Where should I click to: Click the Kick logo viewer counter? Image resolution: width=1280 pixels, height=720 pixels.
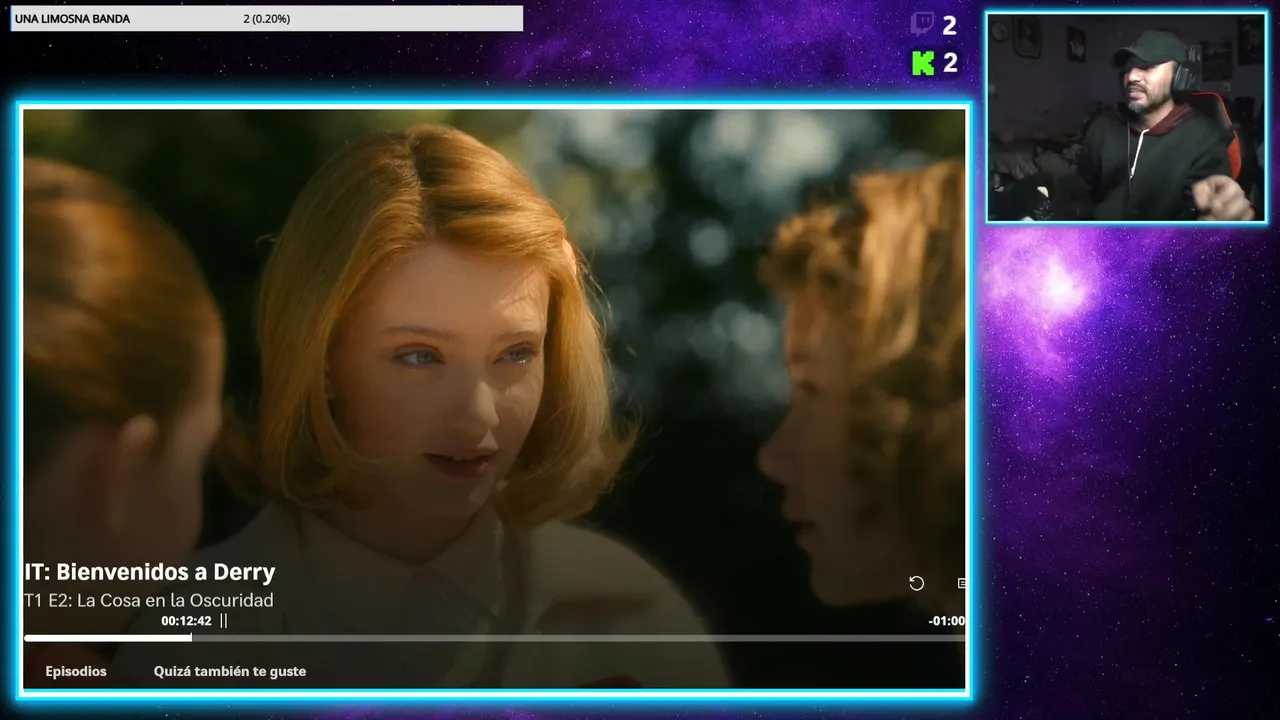click(934, 63)
